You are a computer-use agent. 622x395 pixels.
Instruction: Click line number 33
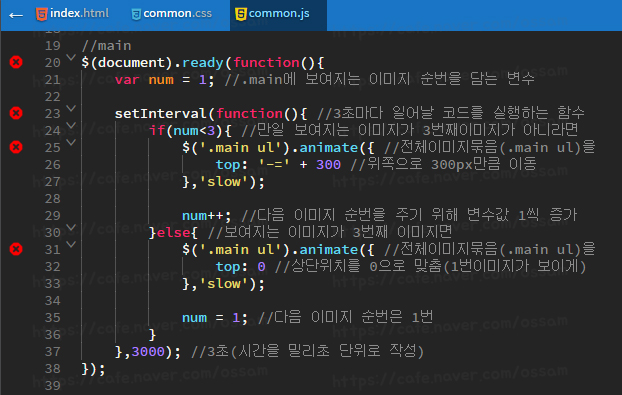pyautogui.click(x=53, y=284)
